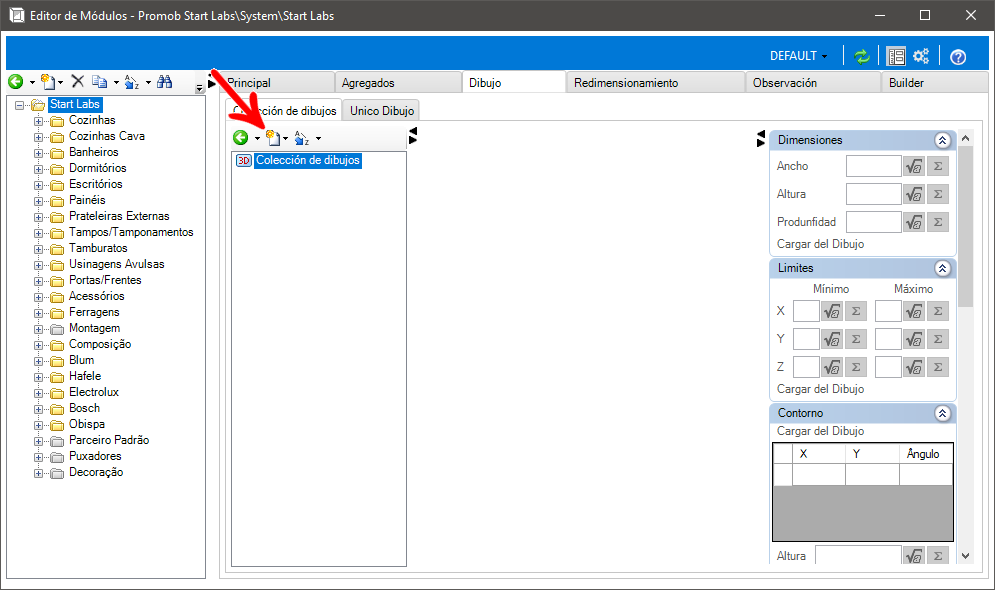Click the Produnfidad input field
Viewport: 1000px width, 598px height.
[874, 222]
